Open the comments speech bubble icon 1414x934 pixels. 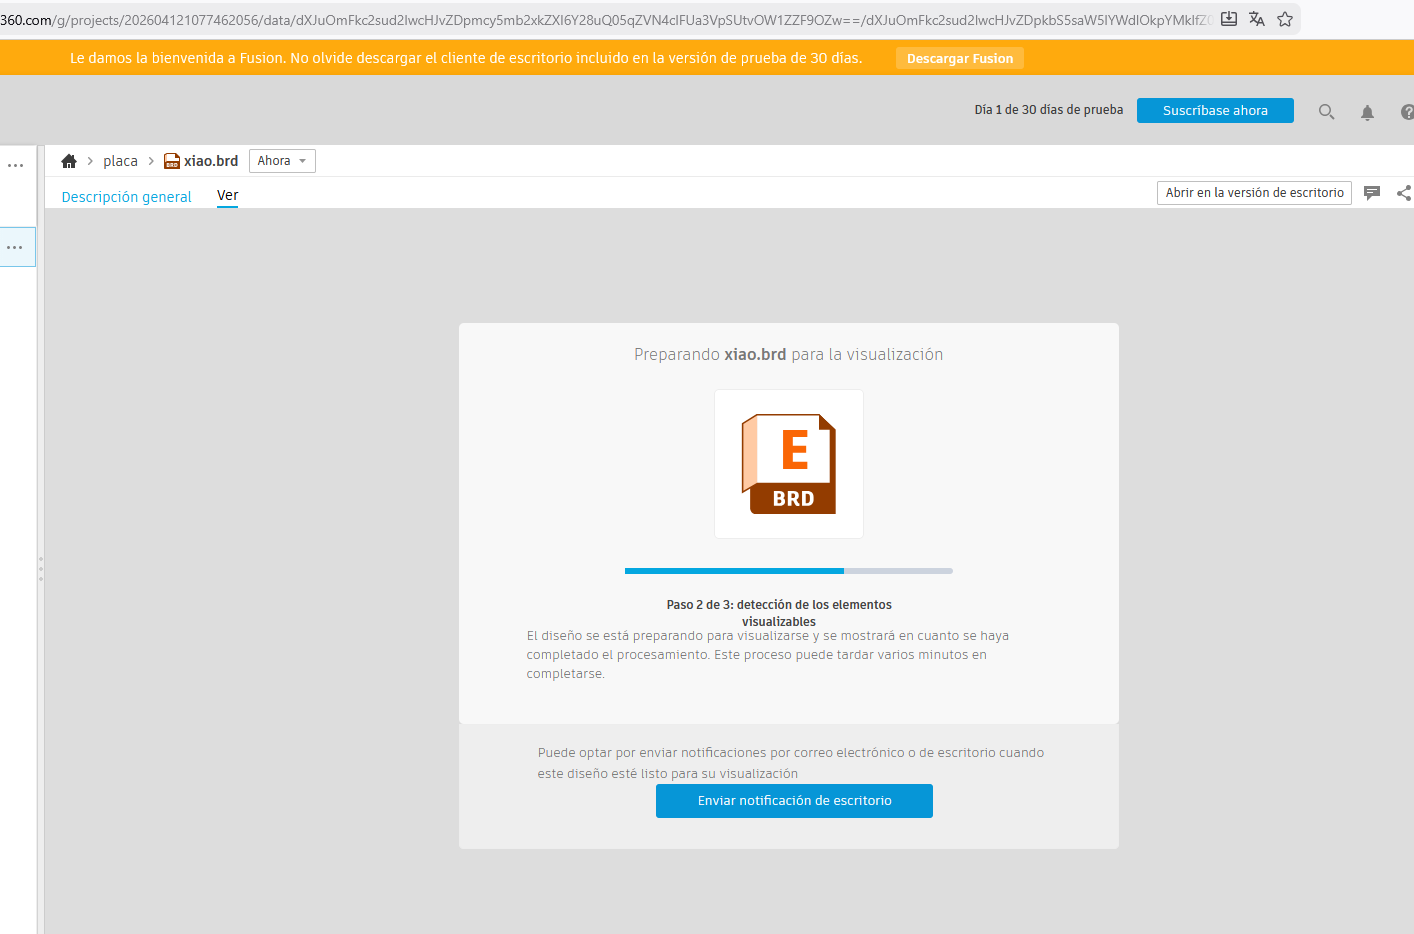click(x=1372, y=193)
